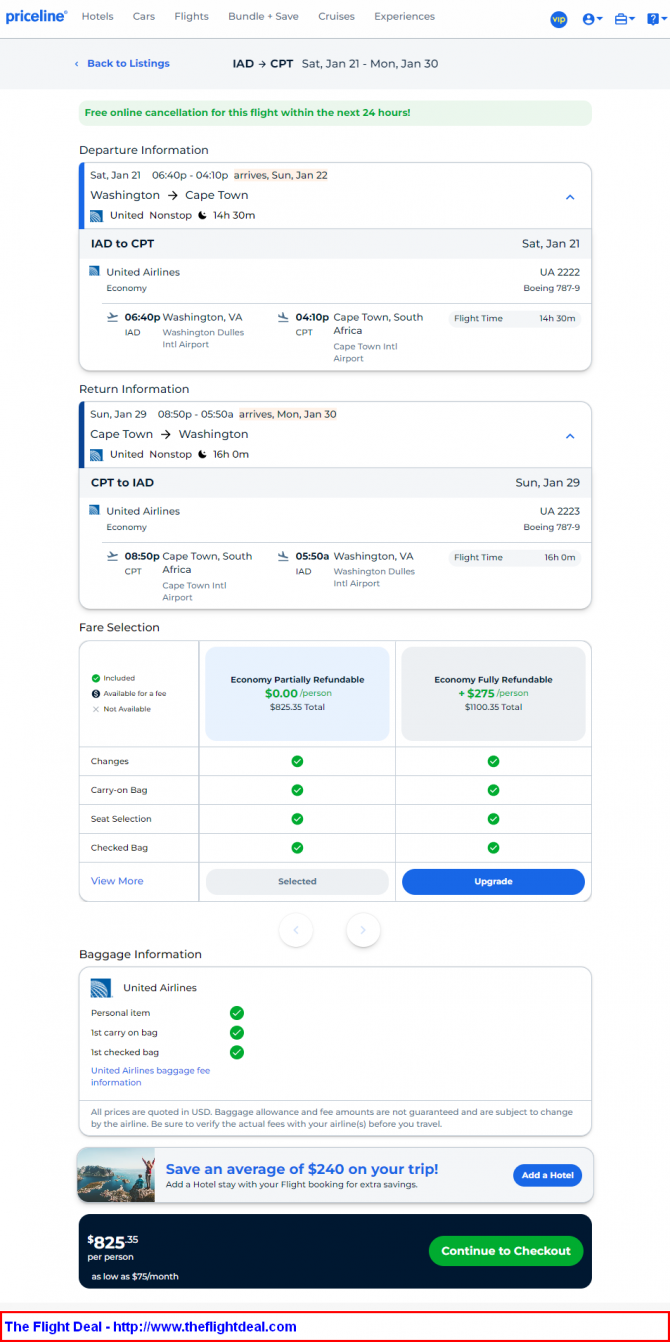Collapse the departure flight details chevron
The width and height of the screenshot is (670, 1342).
point(570,197)
